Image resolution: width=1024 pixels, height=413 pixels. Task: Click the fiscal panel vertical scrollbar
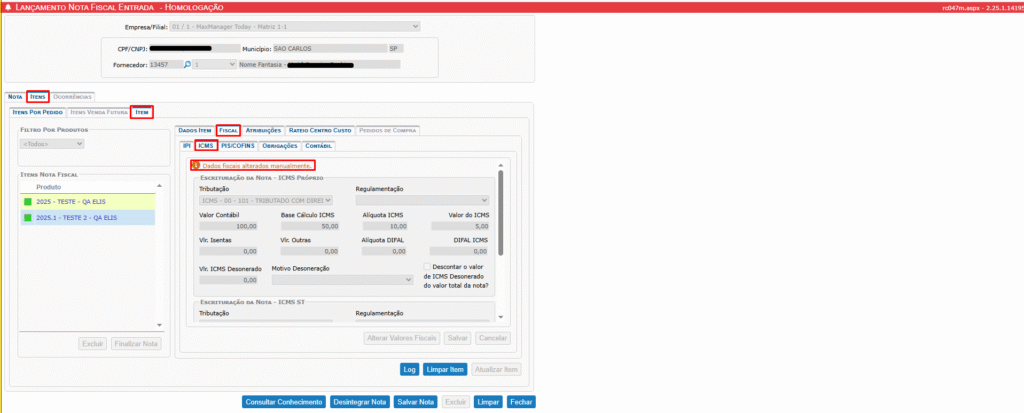click(500, 210)
